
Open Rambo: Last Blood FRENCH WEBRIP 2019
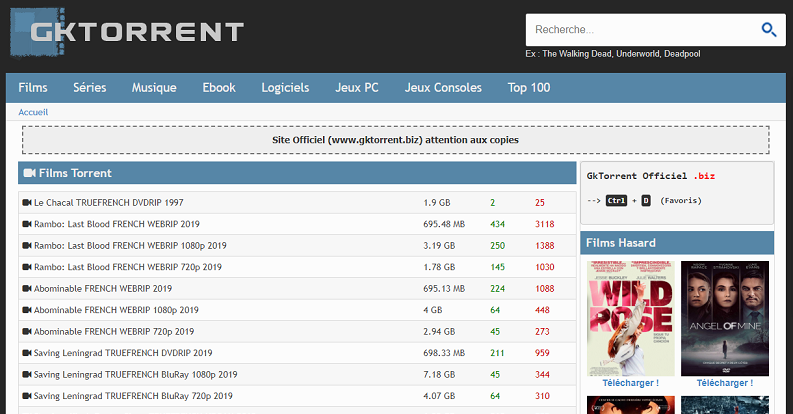[117, 224]
